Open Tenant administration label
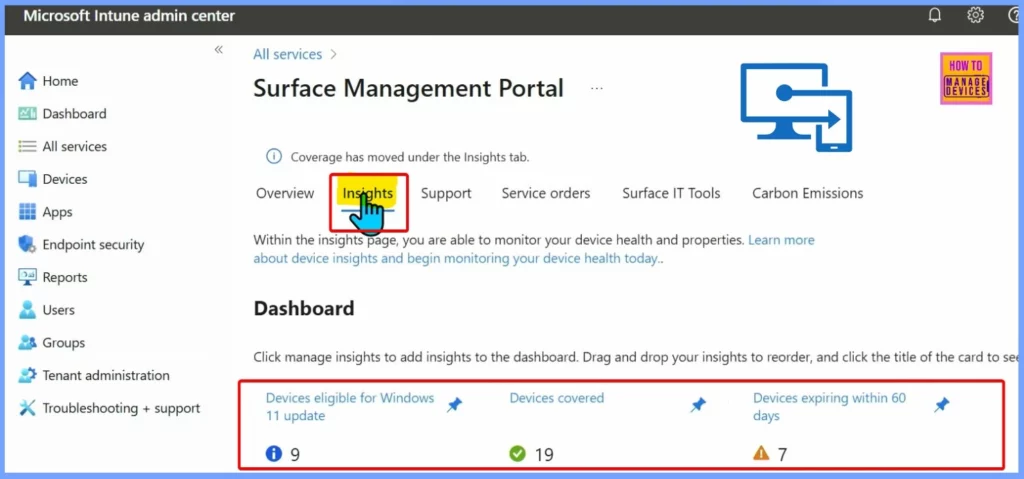Image resolution: width=1024 pixels, height=479 pixels. [106, 376]
